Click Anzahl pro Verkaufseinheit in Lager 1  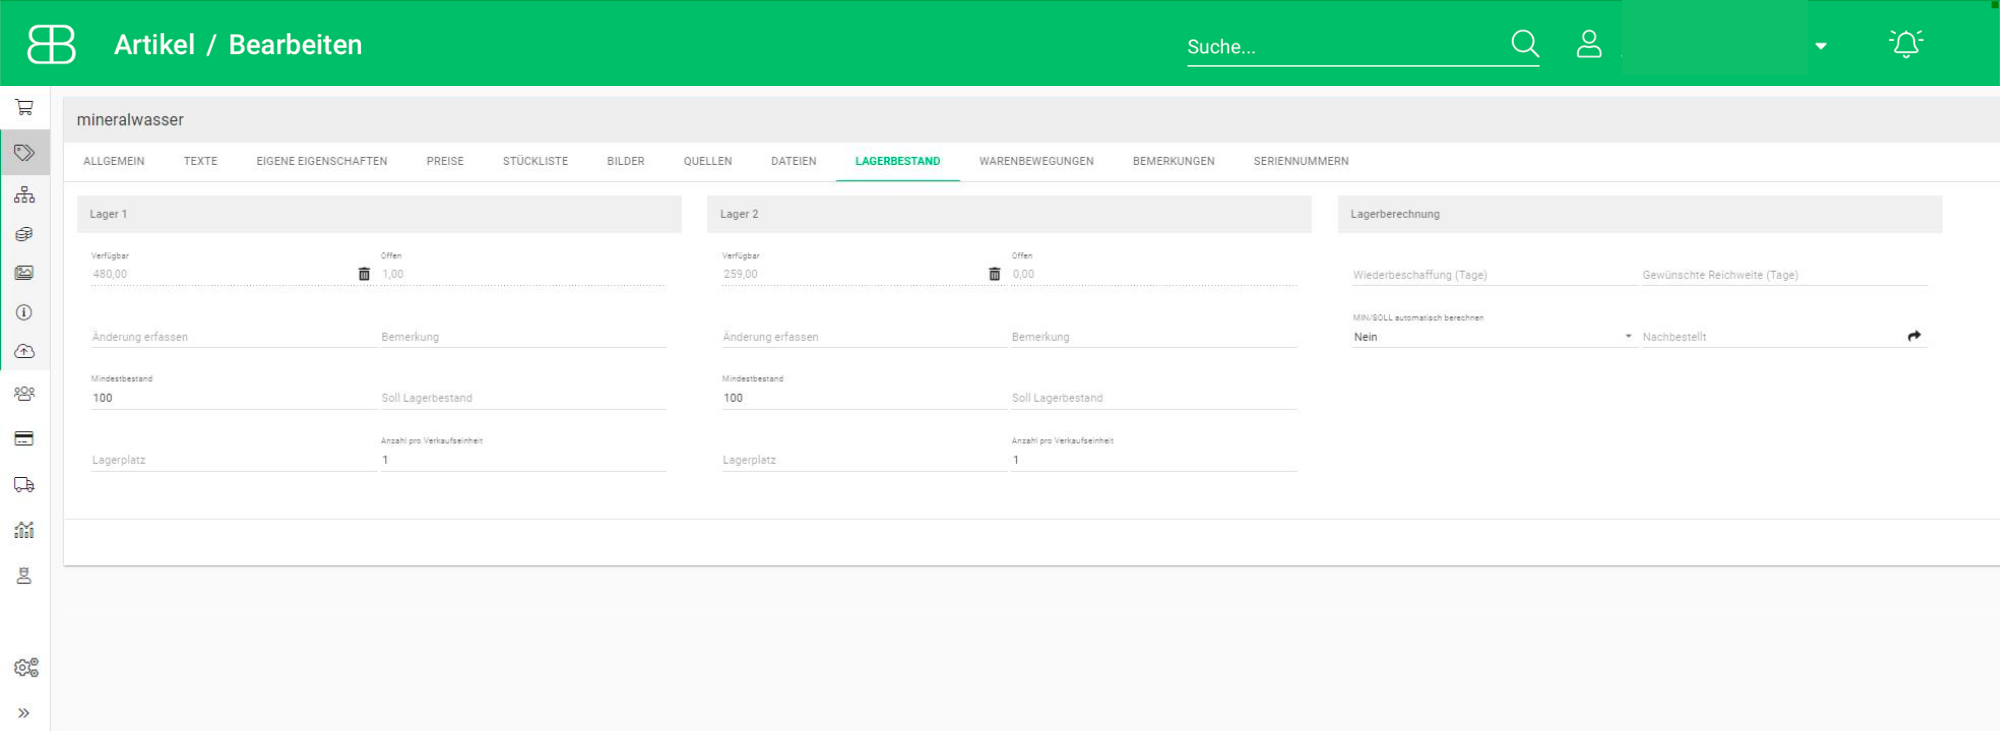click(523, 460)
